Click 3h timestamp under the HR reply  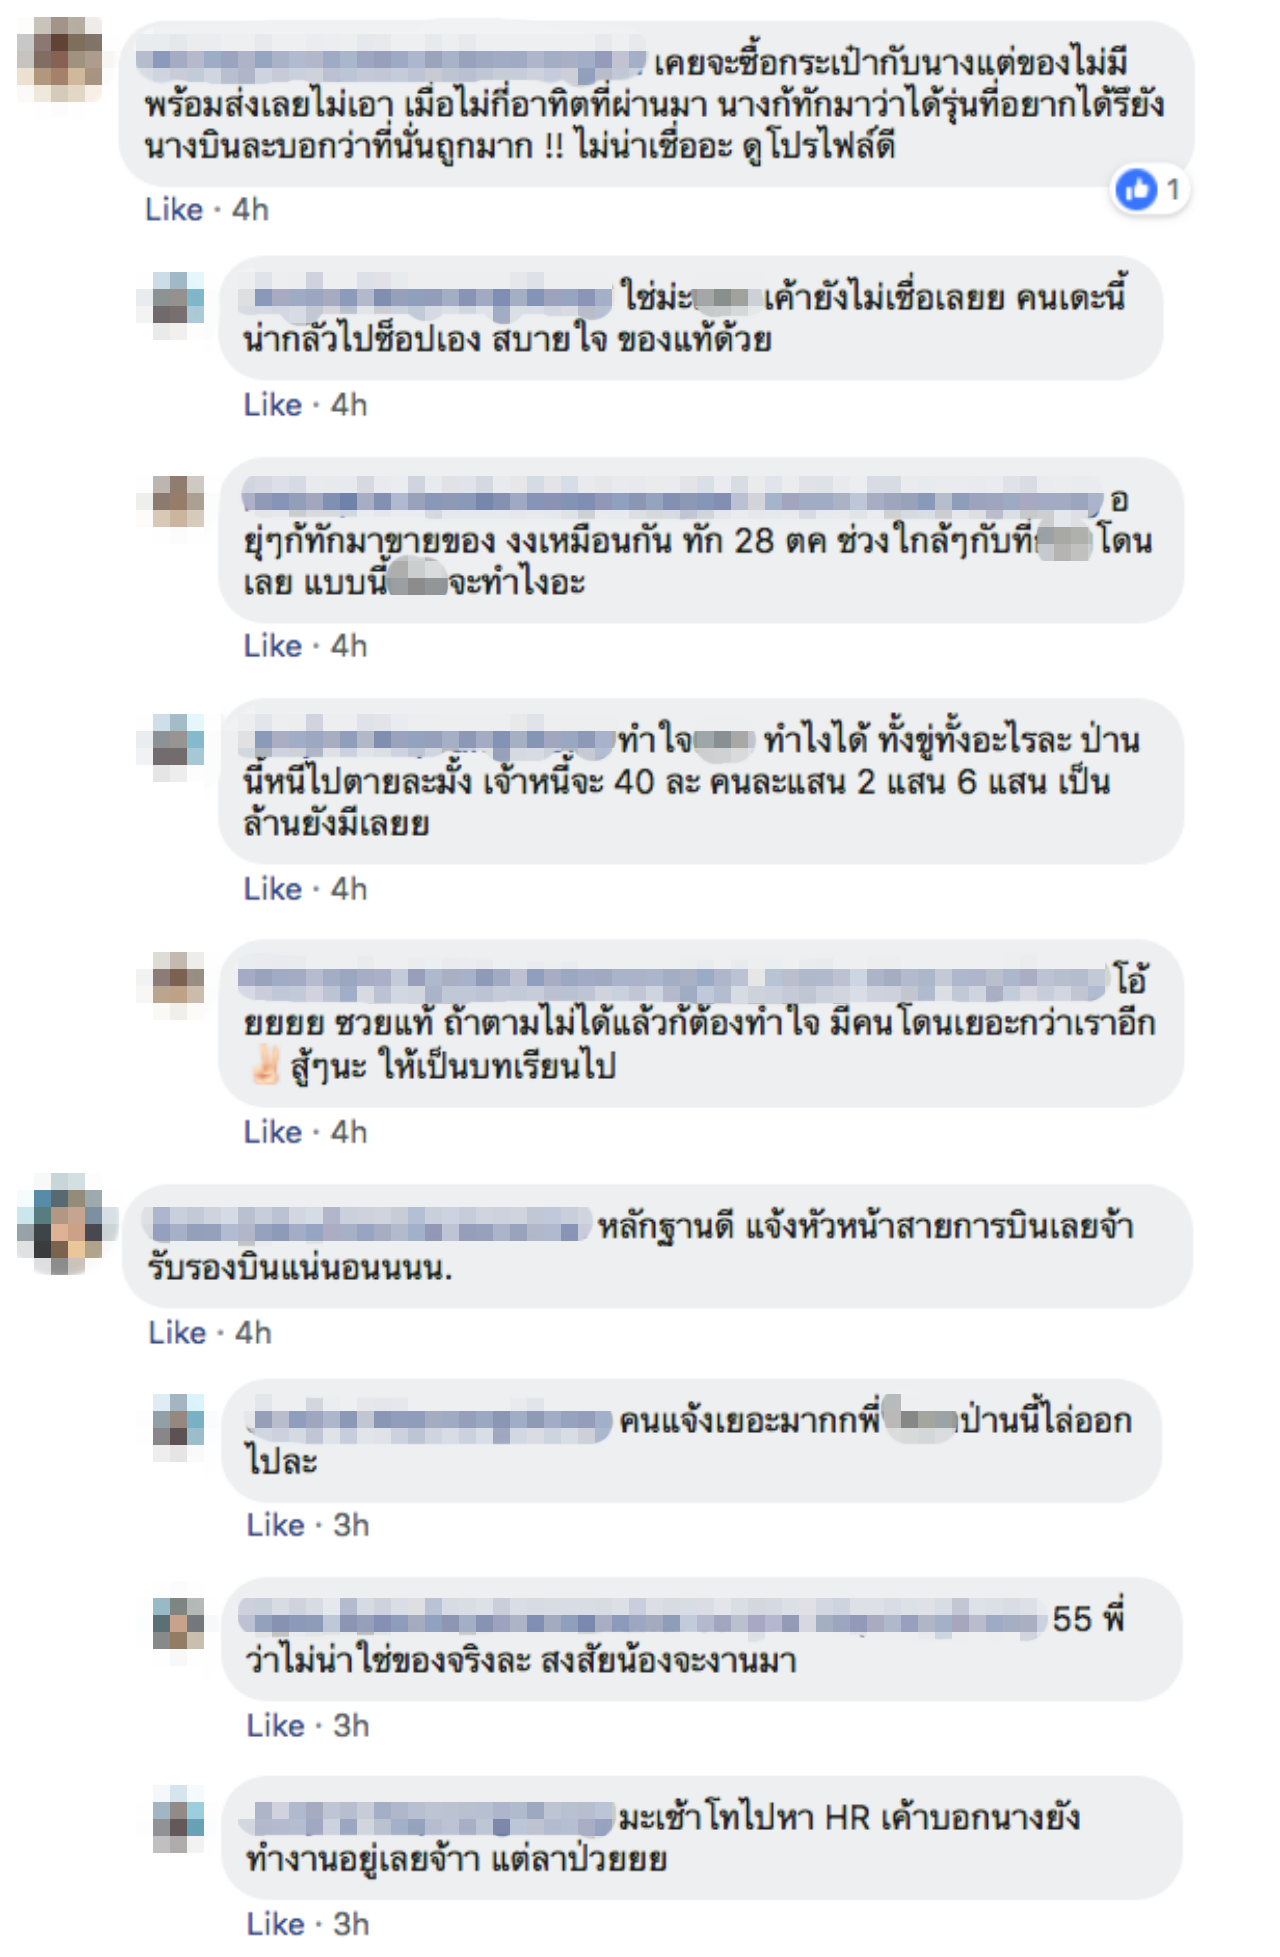tap(351, 1924)
